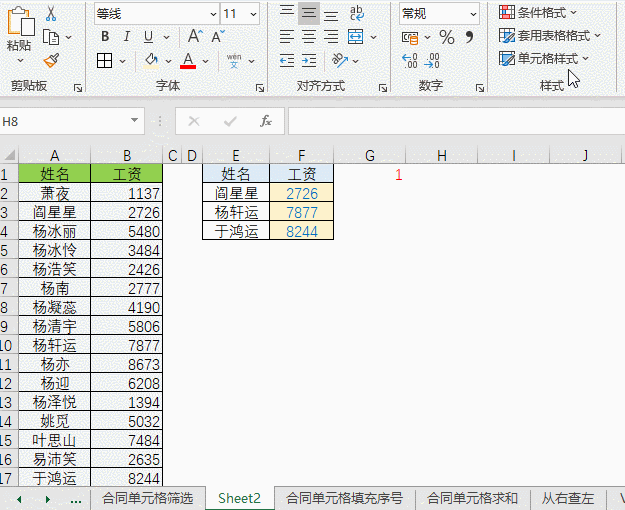Apply percent style
The height and width of the screenshot is (510, 625).
pos(447,37)
